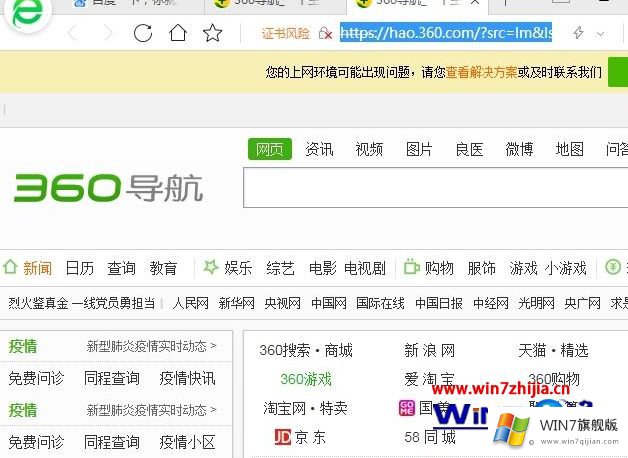Open the home page icon

click(x=177, y=33)
